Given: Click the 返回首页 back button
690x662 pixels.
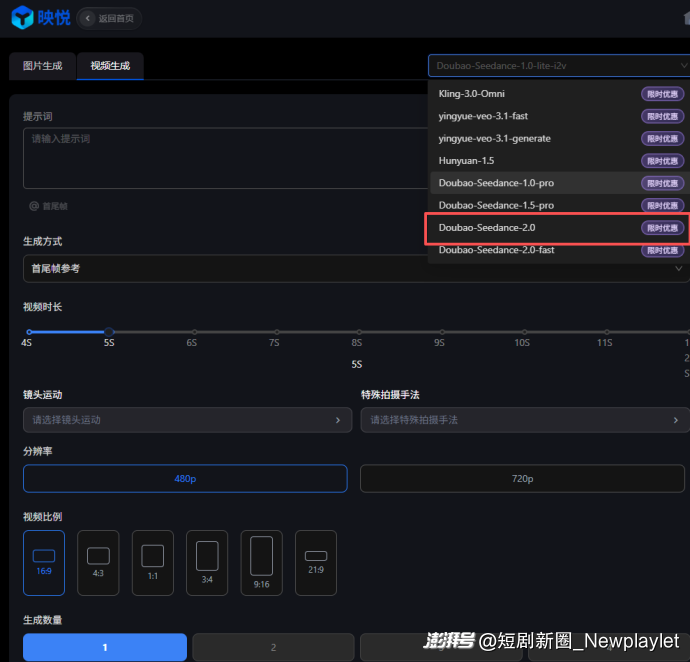Looking at the screenshot, I should (109, 18).
